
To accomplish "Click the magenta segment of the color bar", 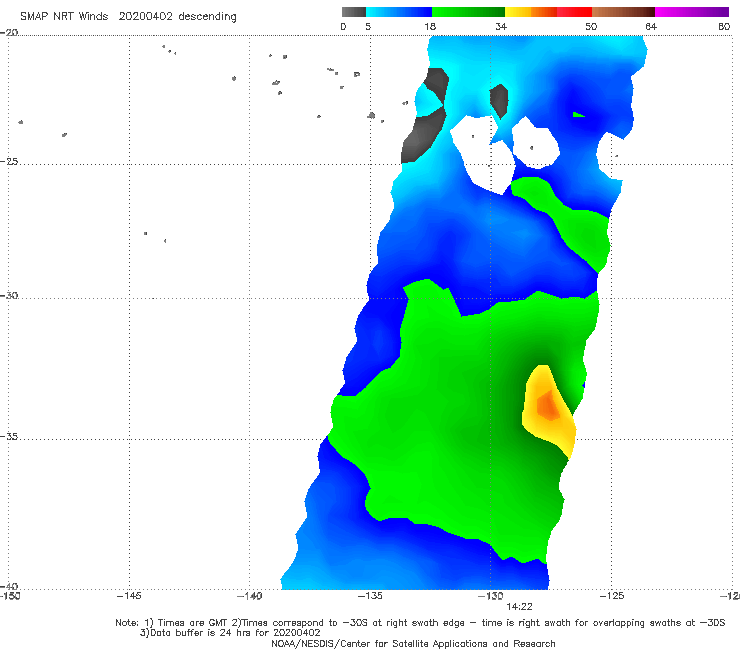I will click(692, 12).
